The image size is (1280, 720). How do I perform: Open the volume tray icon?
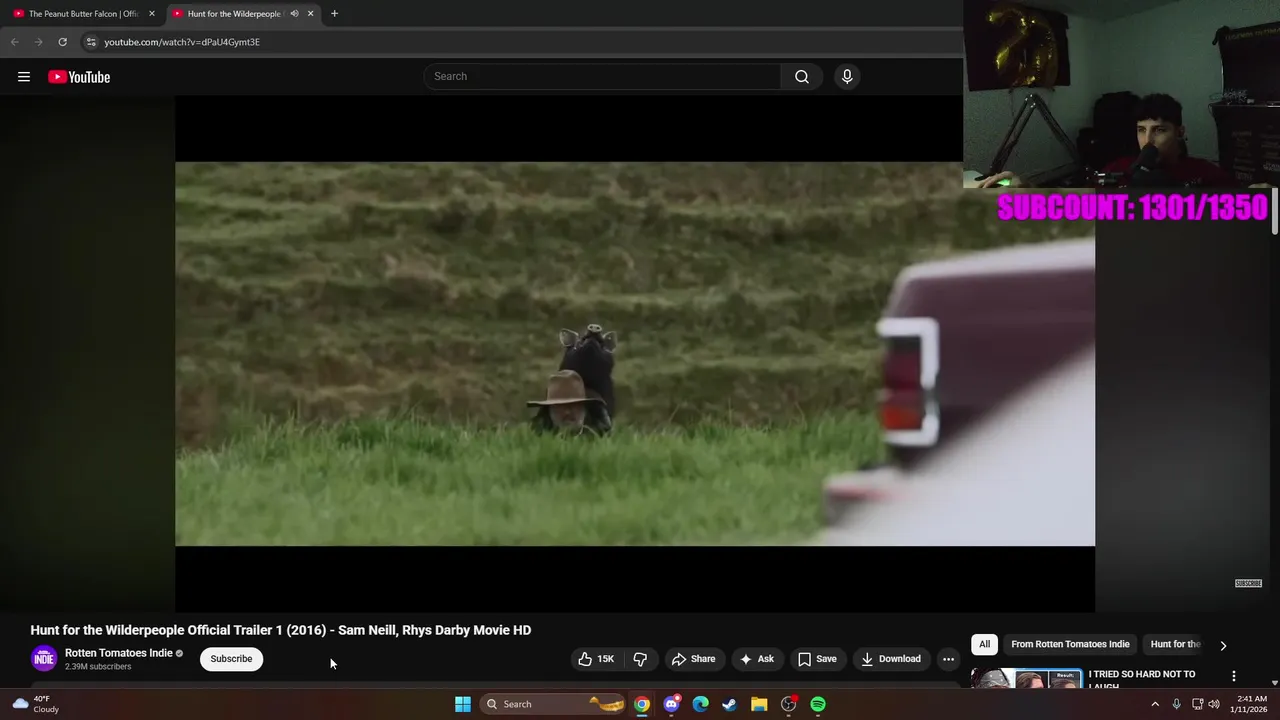pos(1214,704)
